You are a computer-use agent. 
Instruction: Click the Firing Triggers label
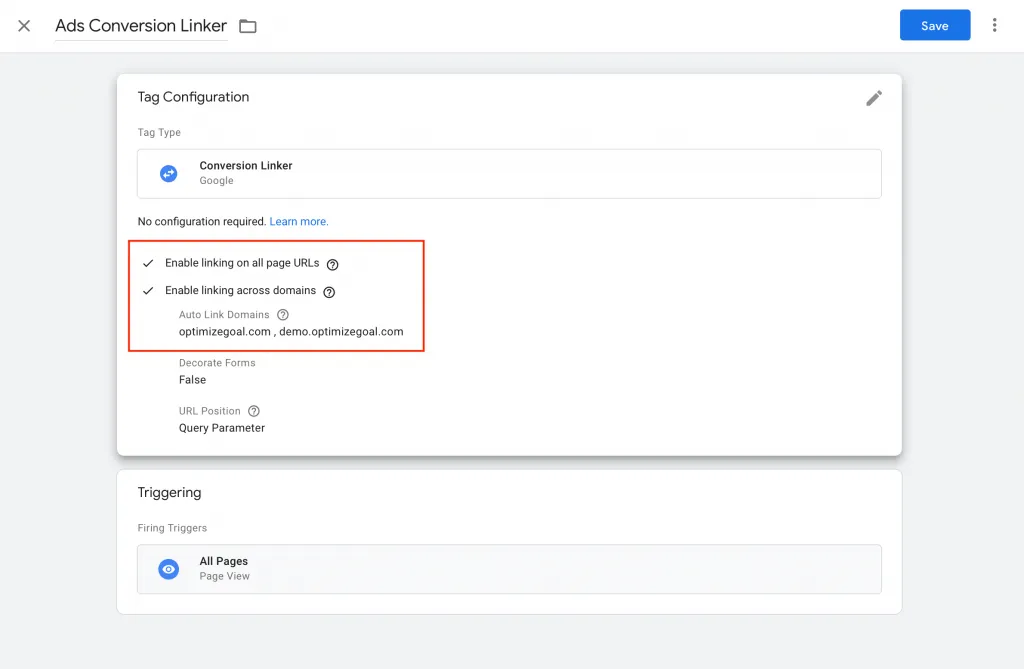pos(172,528)
